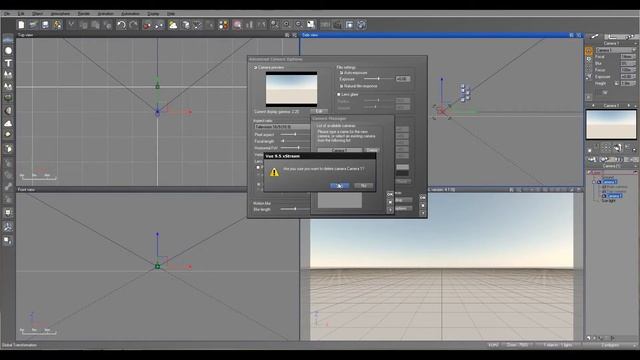Image resolution: width=640 pixels, height=360 pixels.
Task: Open the Edit menu
Action: 21,13
